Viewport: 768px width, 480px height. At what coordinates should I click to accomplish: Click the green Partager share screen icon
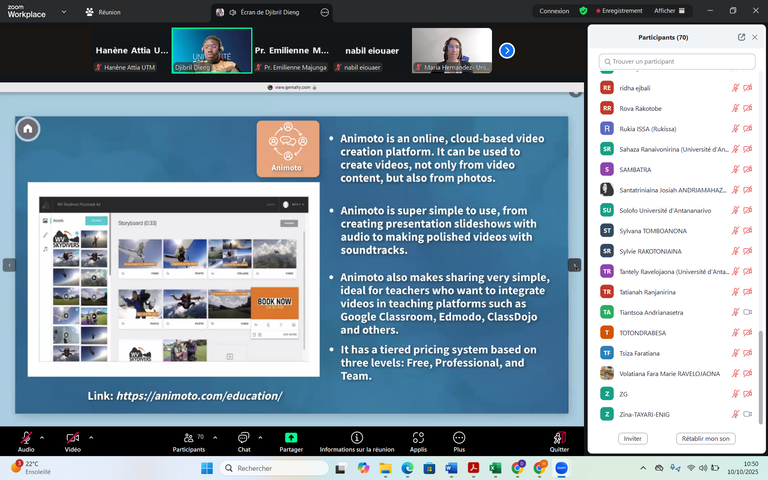coord(291,437)
